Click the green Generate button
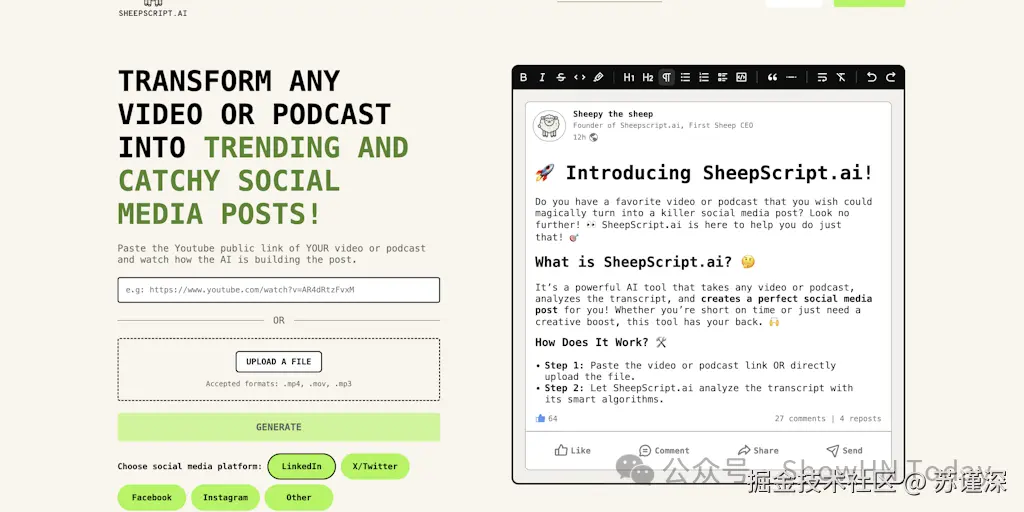1024x512 pixels. [279, 427]
